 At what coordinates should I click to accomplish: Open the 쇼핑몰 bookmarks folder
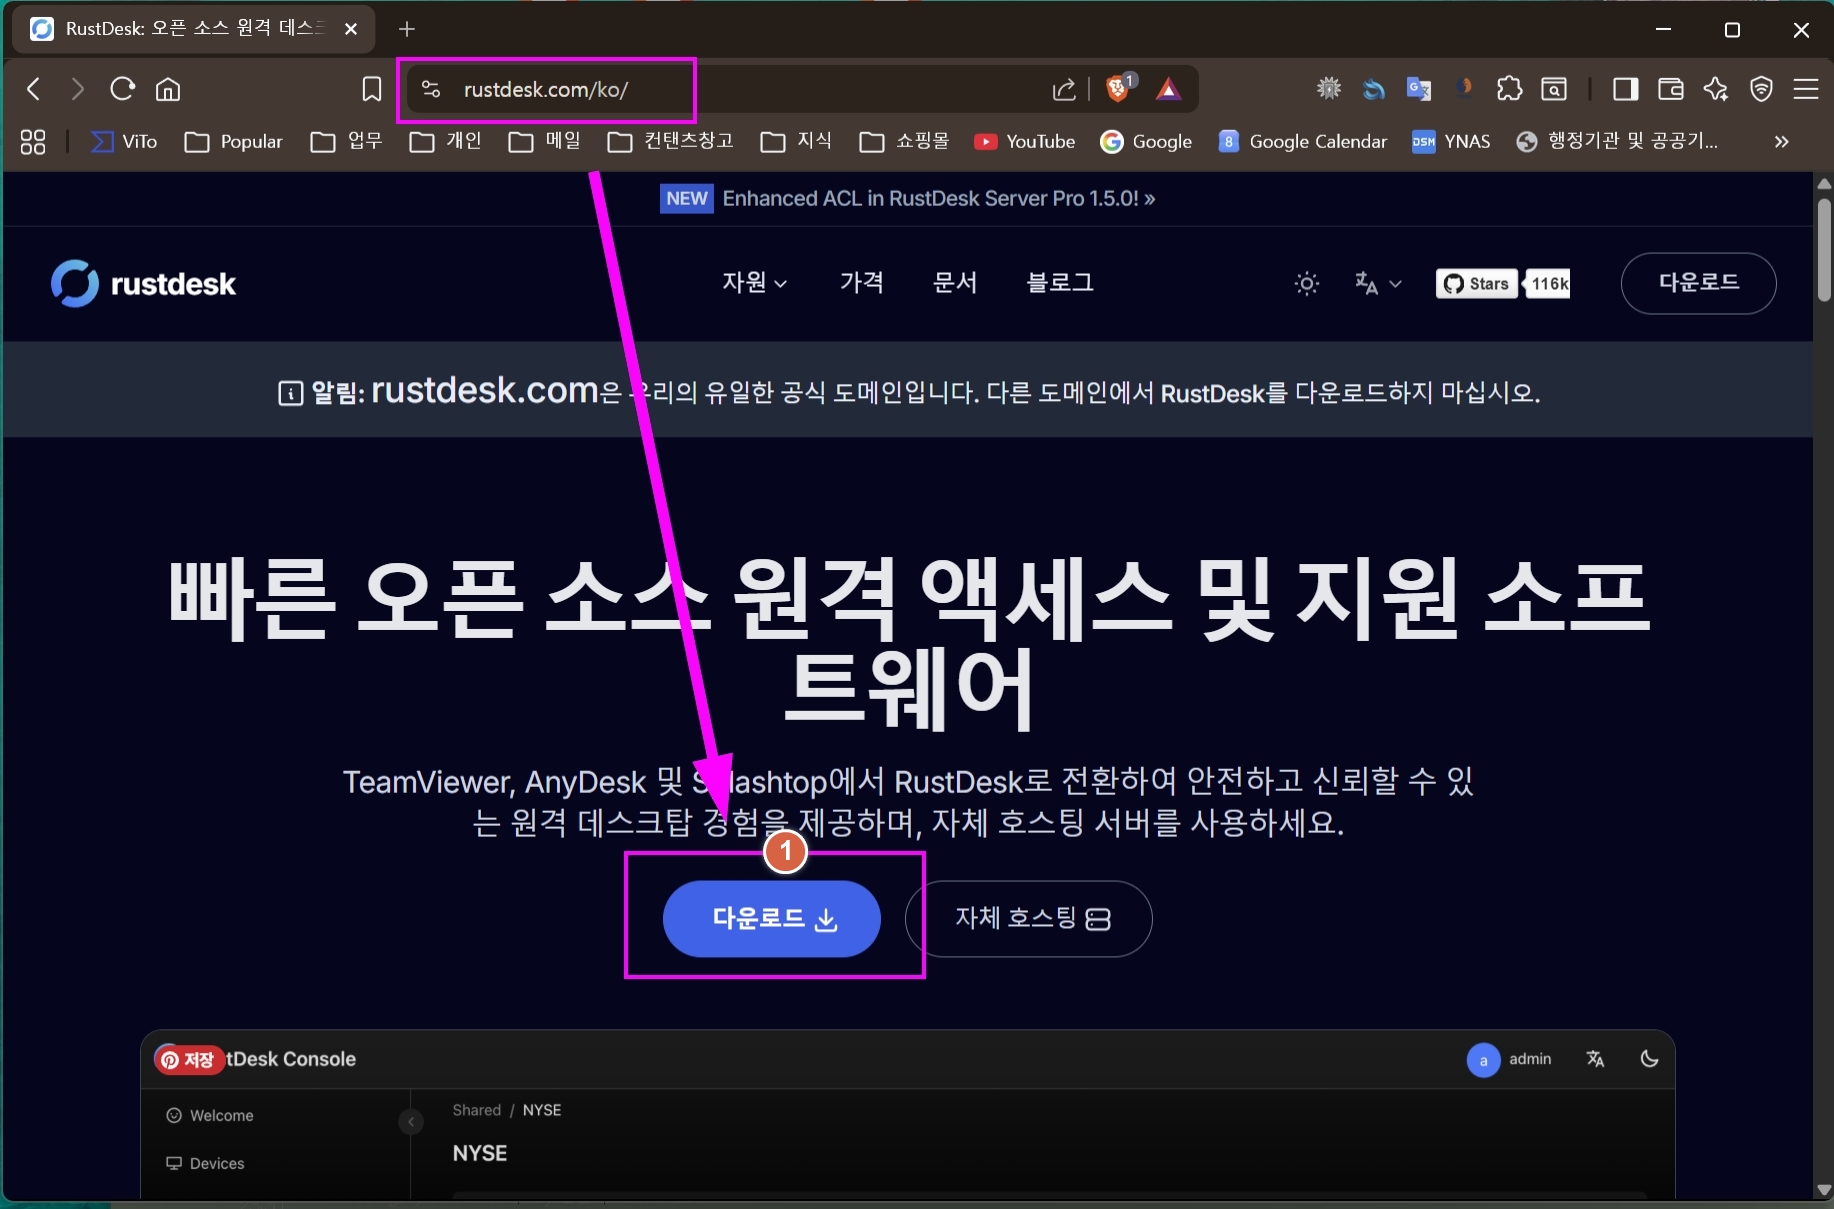tap(904, 142)
